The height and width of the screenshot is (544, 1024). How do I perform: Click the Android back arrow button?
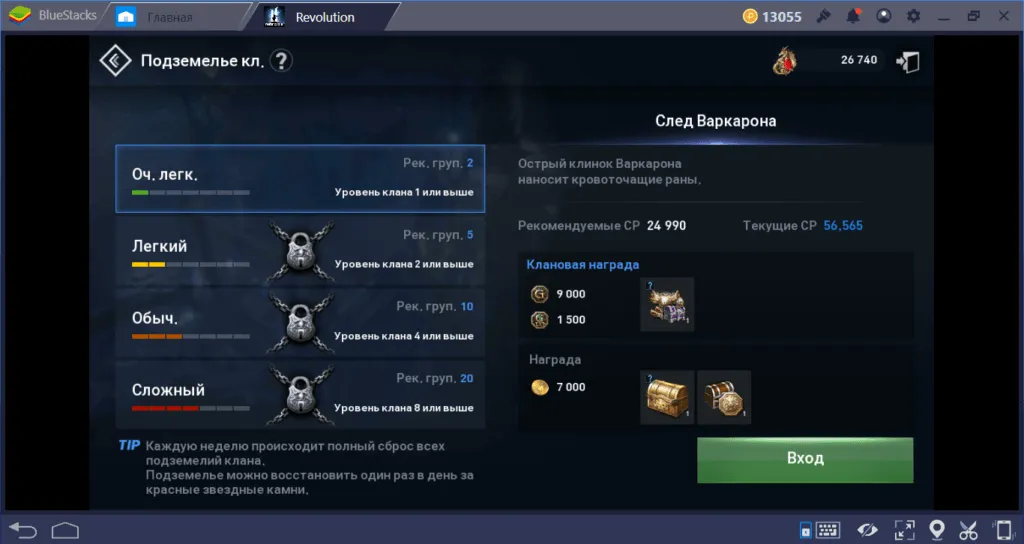coord(23,530)
